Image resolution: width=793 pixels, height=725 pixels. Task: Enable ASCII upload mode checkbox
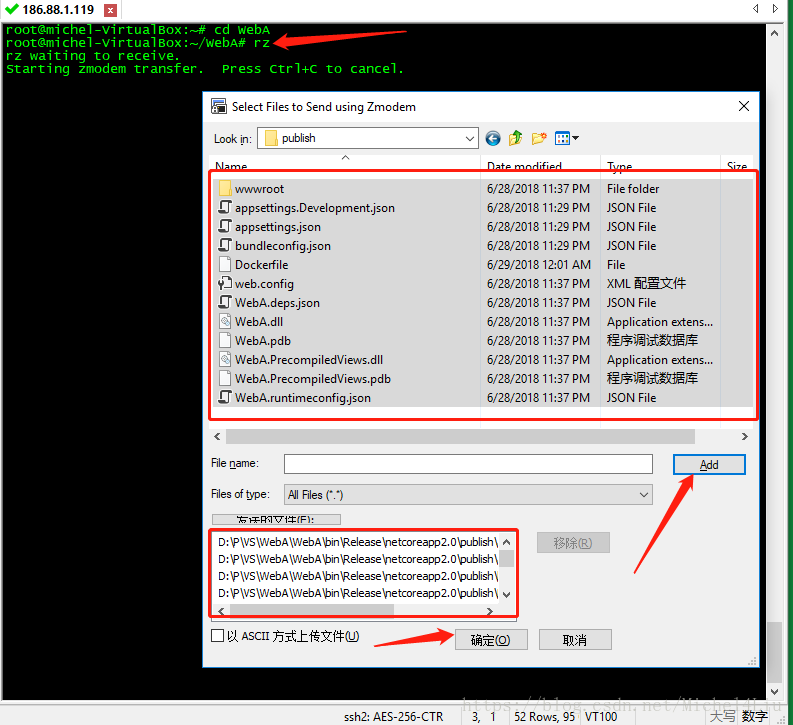coord(217,636)
